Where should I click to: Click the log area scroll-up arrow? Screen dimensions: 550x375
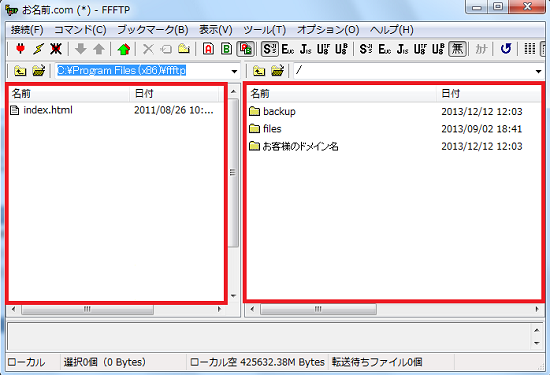point(537,330)
